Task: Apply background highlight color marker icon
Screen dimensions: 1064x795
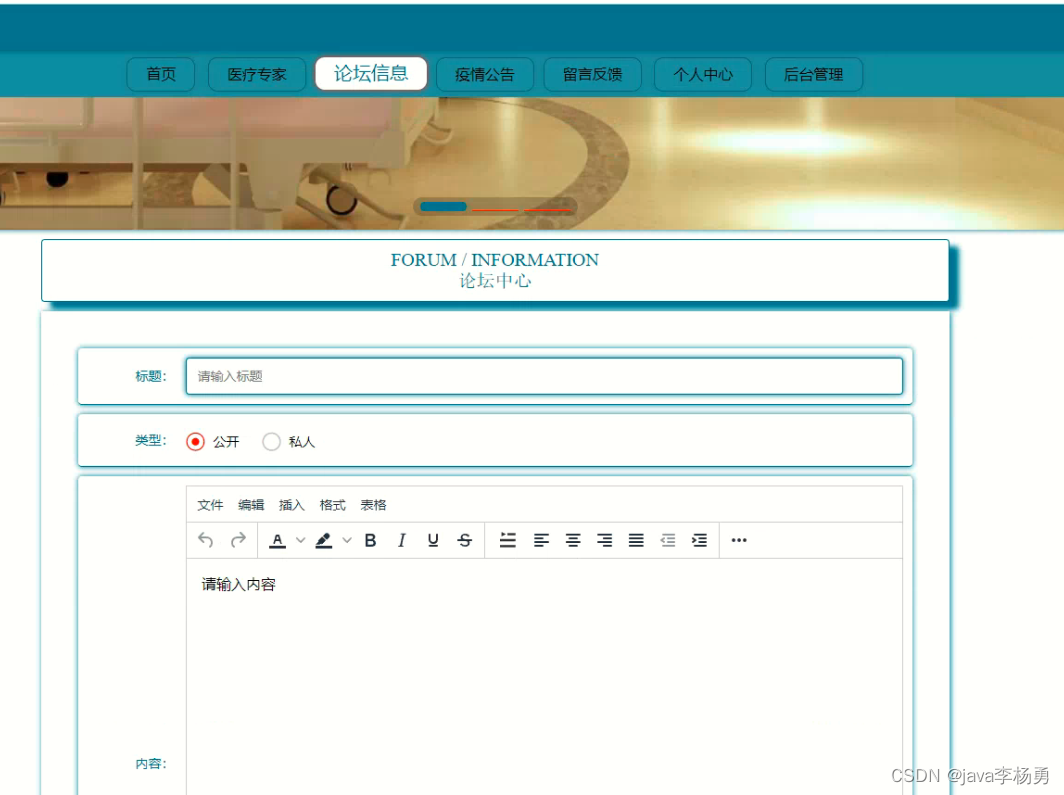Action: point(324,540)
